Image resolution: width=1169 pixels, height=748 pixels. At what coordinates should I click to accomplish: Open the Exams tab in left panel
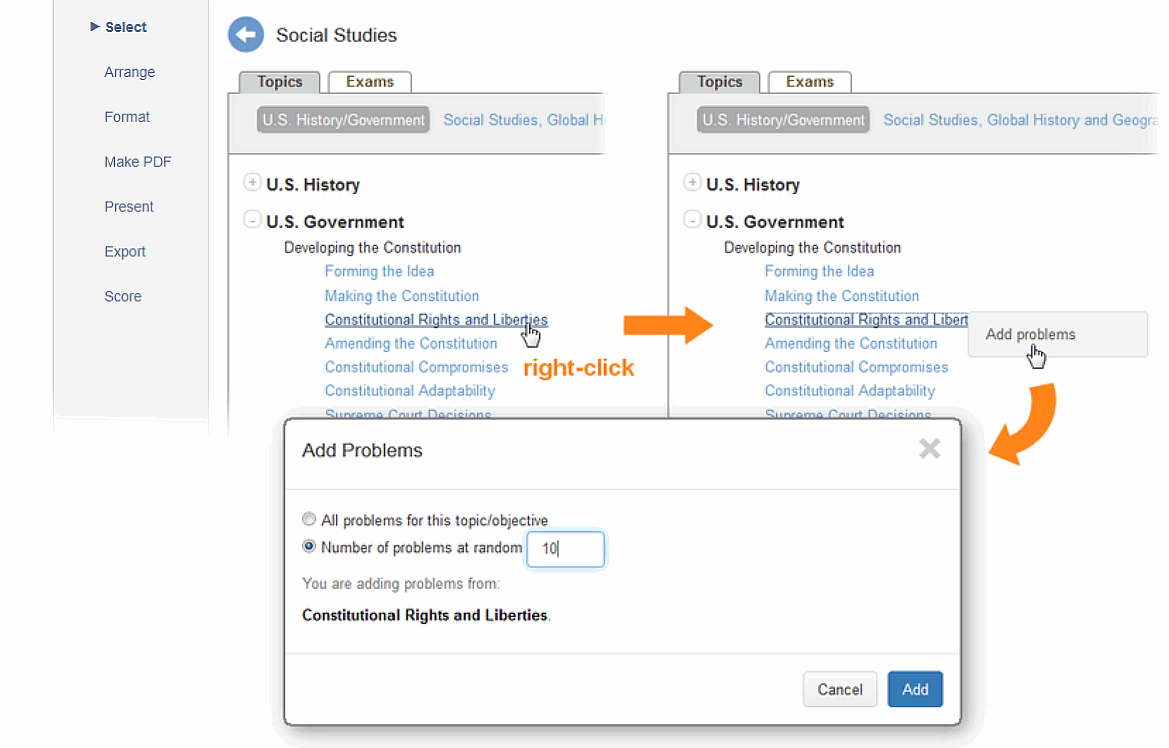pyautogui.click(x=370, y=81)
